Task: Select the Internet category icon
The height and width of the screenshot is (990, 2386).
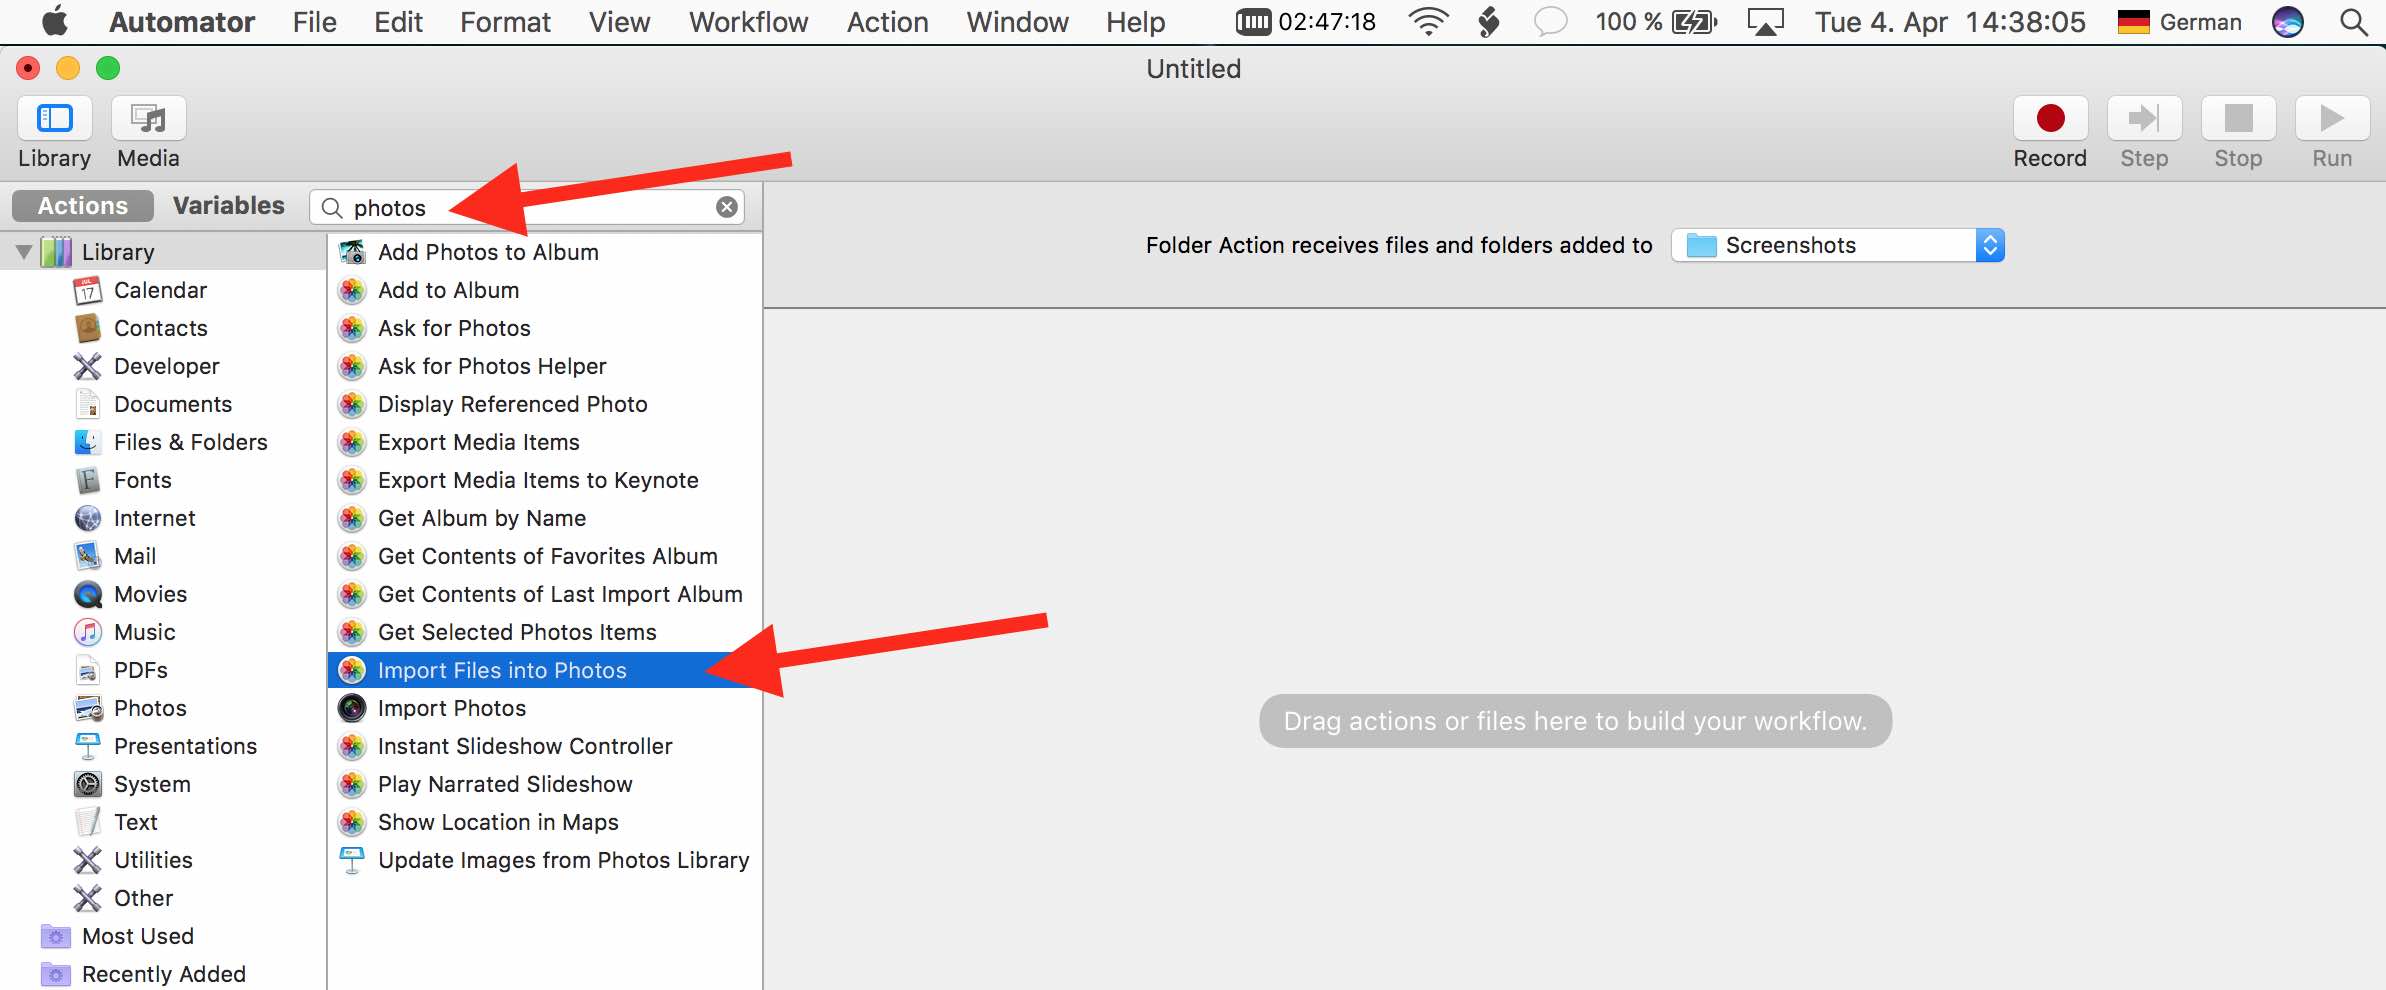Action: (88, 518)
